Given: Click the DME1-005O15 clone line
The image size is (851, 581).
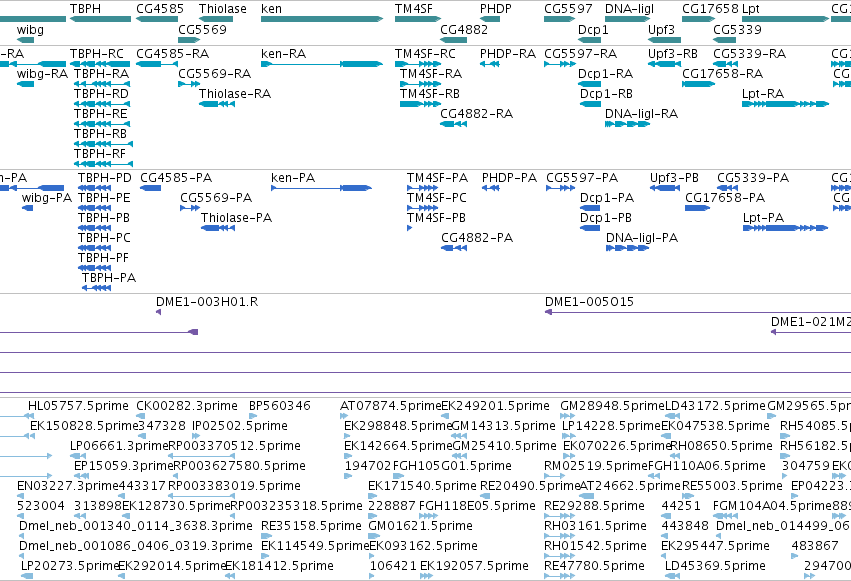Looking at the screenshot, I should [697, 312].
